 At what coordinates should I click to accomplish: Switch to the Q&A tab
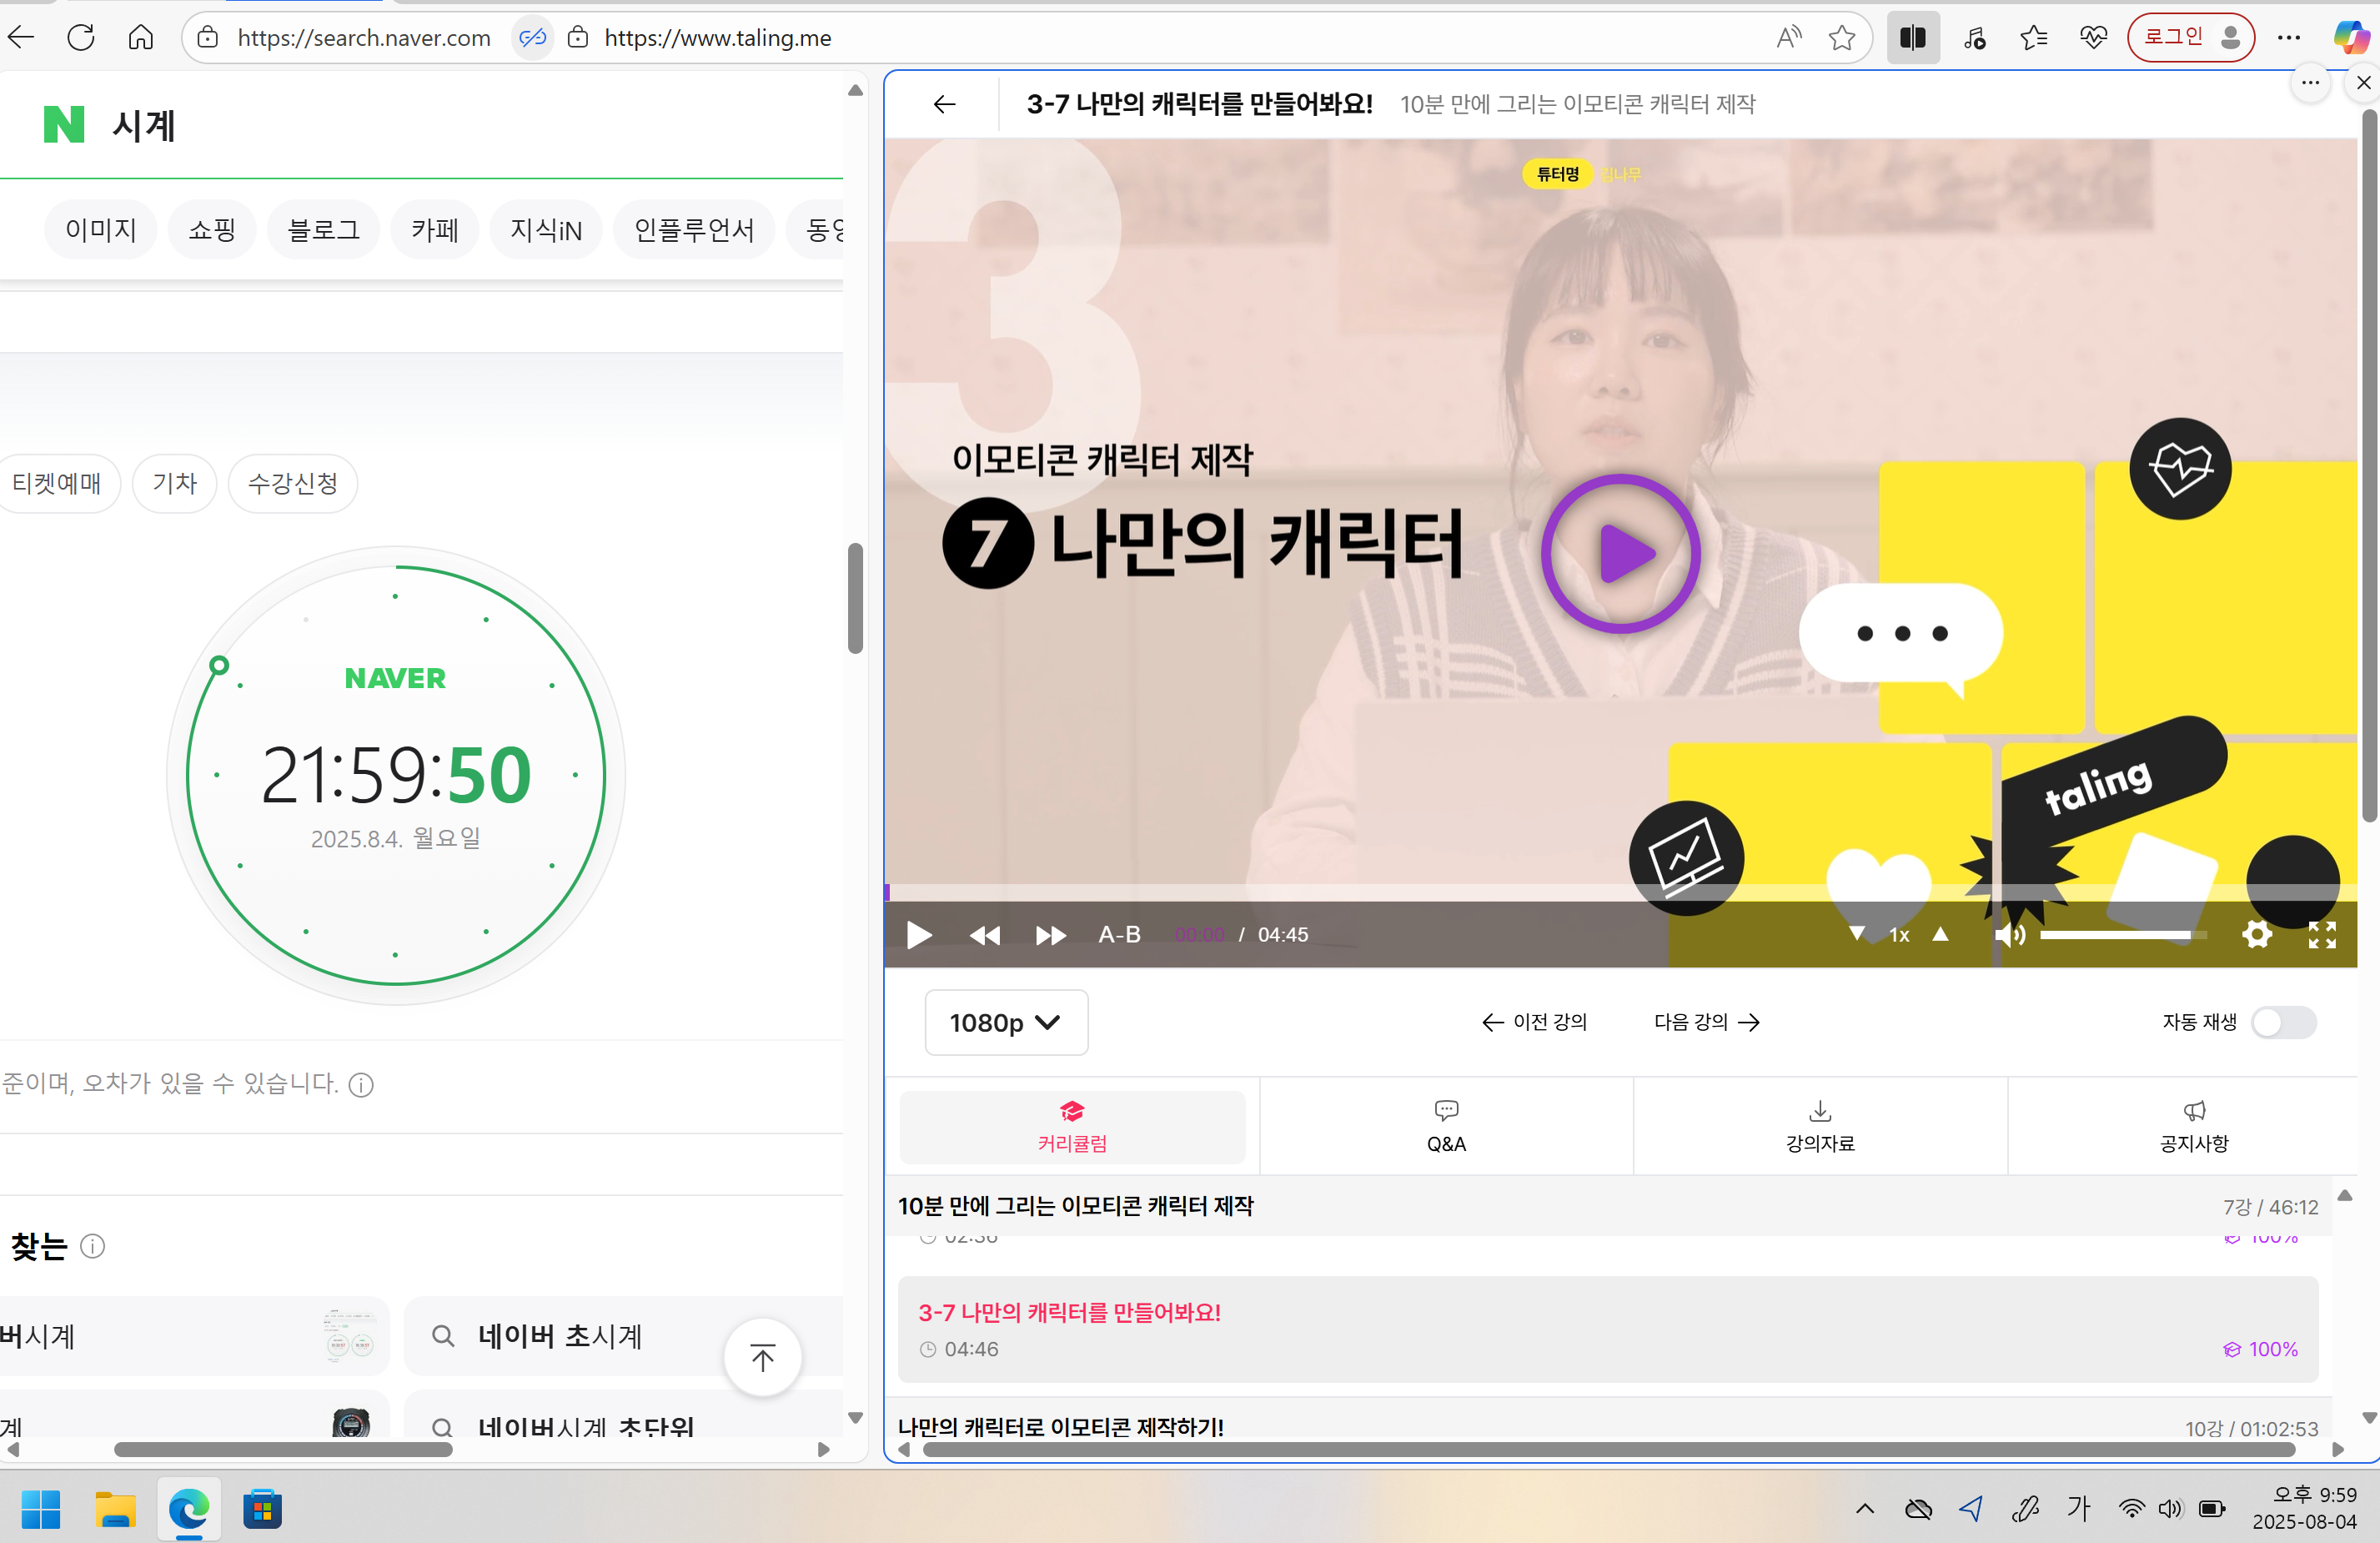[x=1445, y=1127]
